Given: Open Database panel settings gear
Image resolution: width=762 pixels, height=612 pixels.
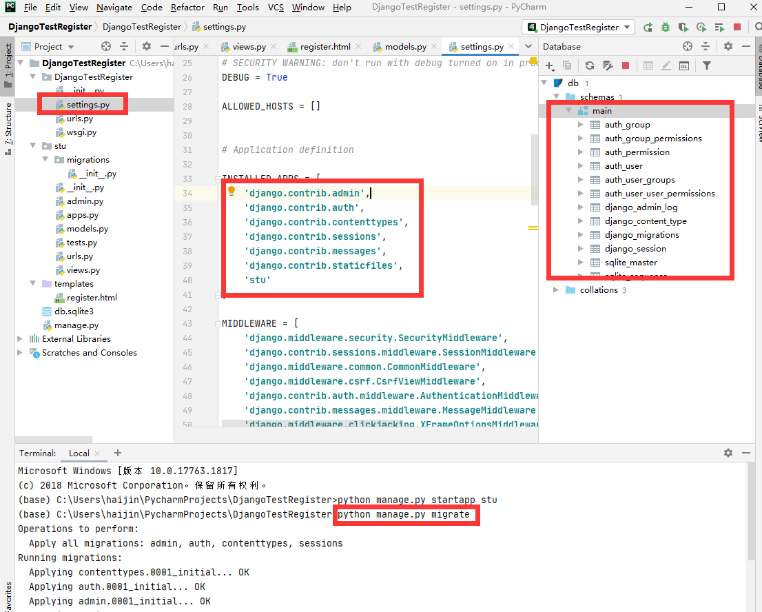Looking at the screenshot, I should point(728,47).
